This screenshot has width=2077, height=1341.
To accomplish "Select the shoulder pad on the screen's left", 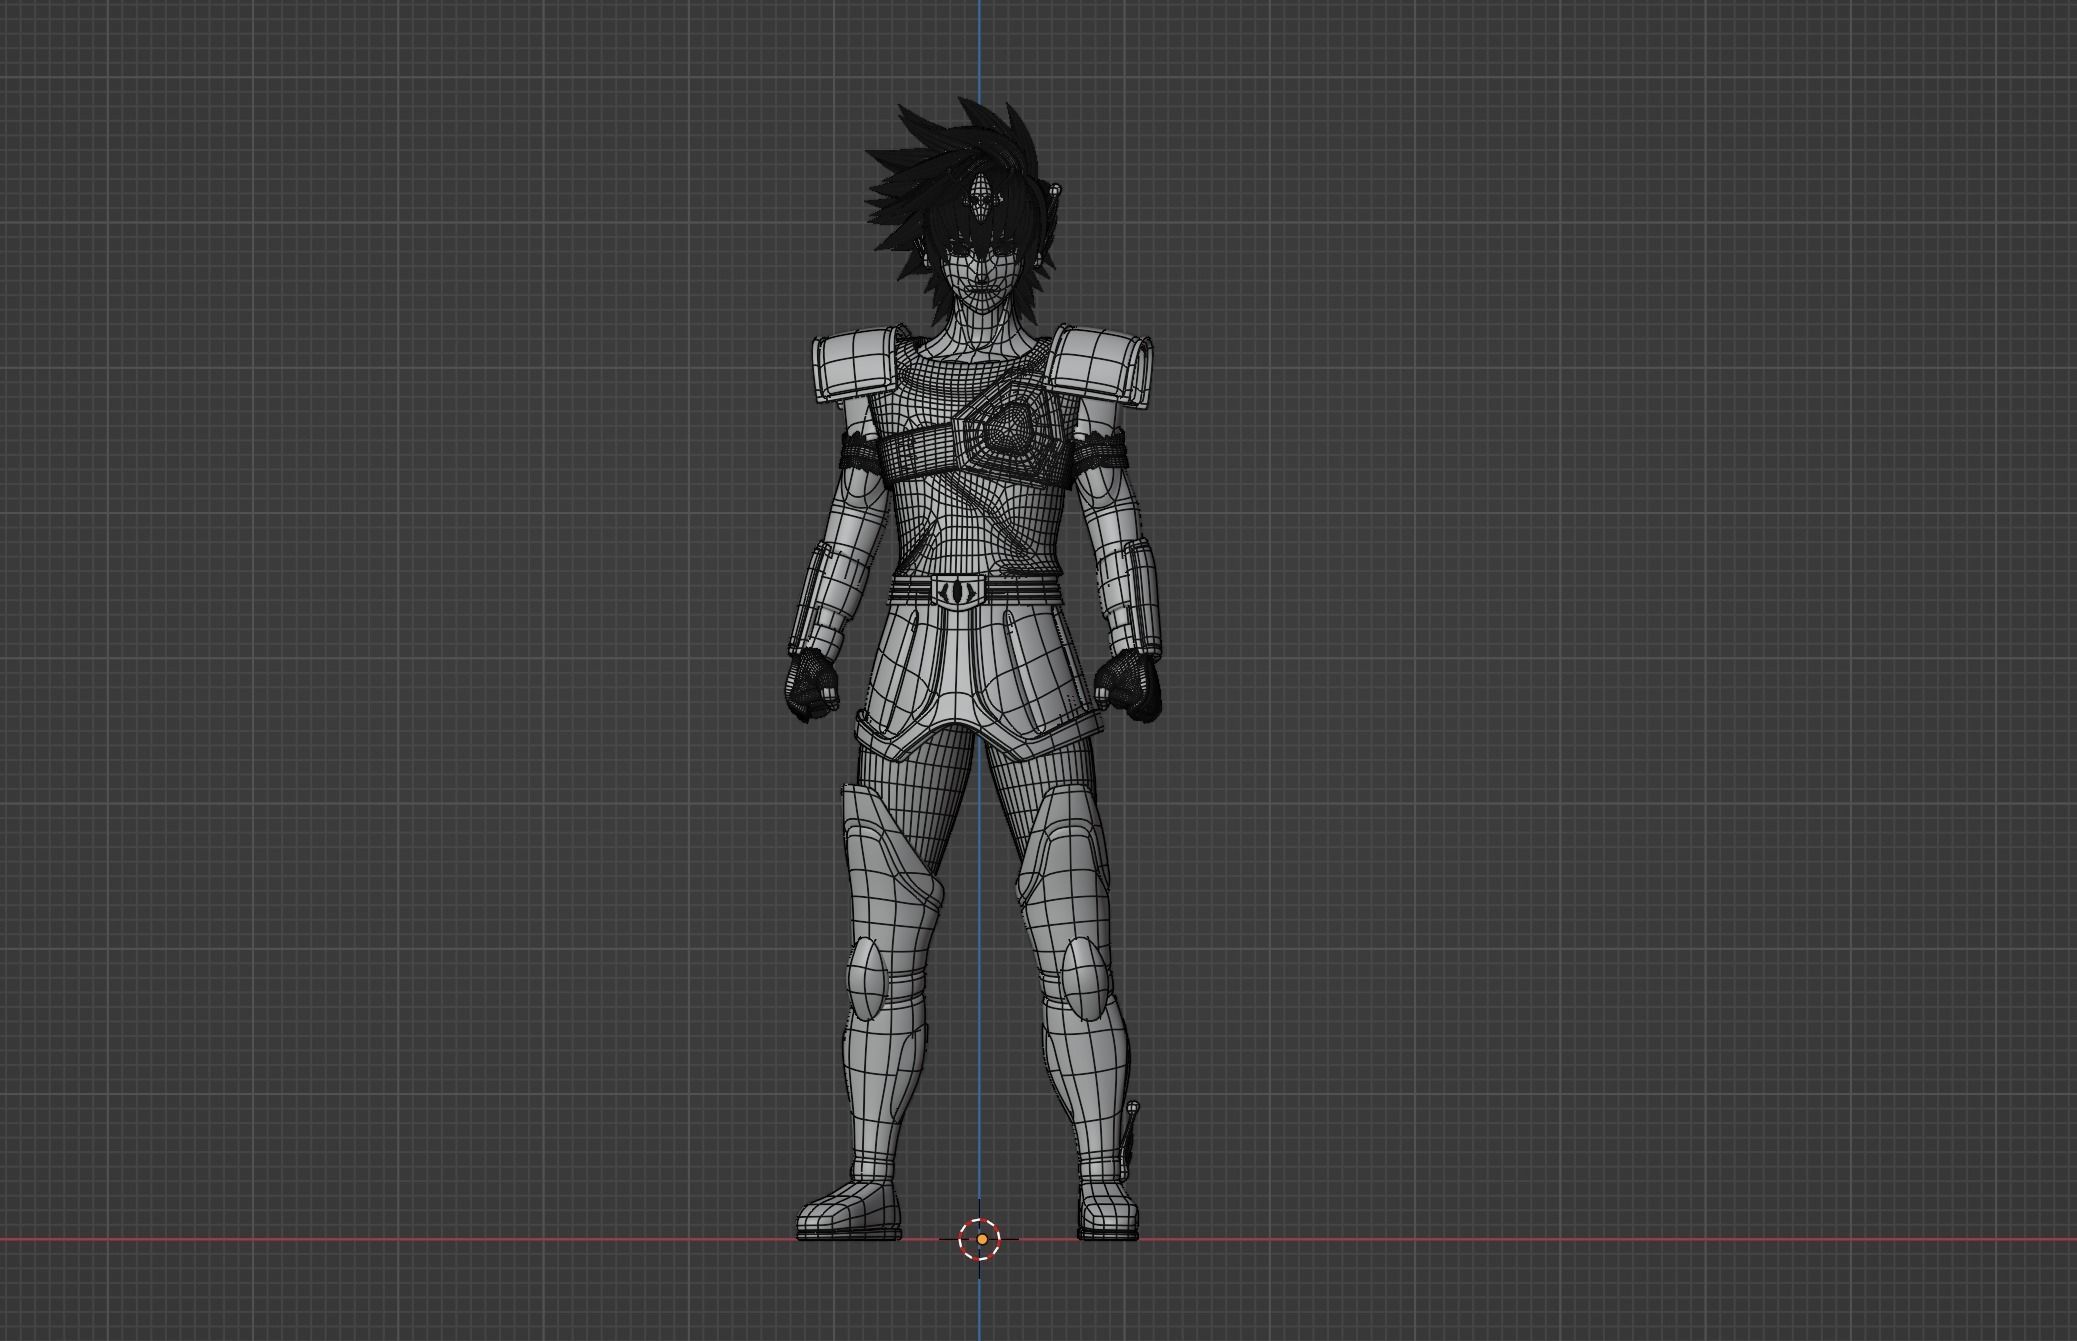I will (x=855, y=366).
